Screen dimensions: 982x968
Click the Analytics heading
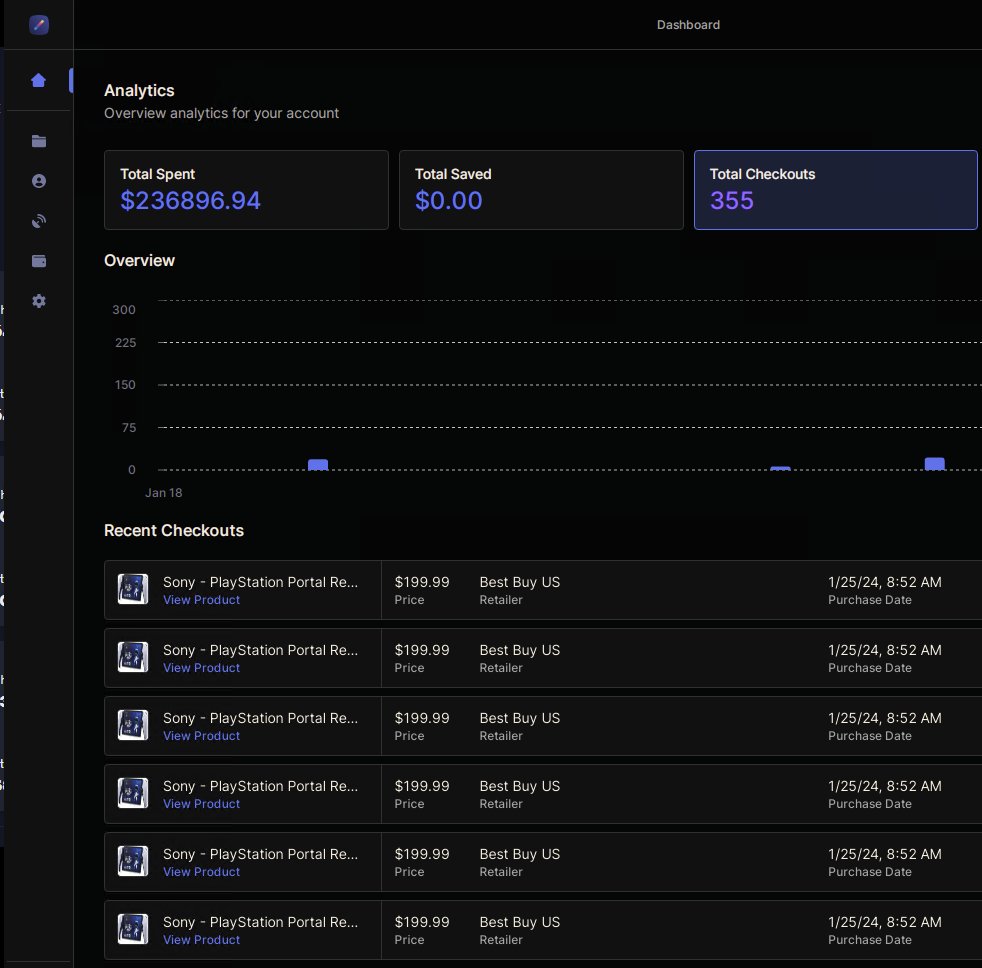139,91
